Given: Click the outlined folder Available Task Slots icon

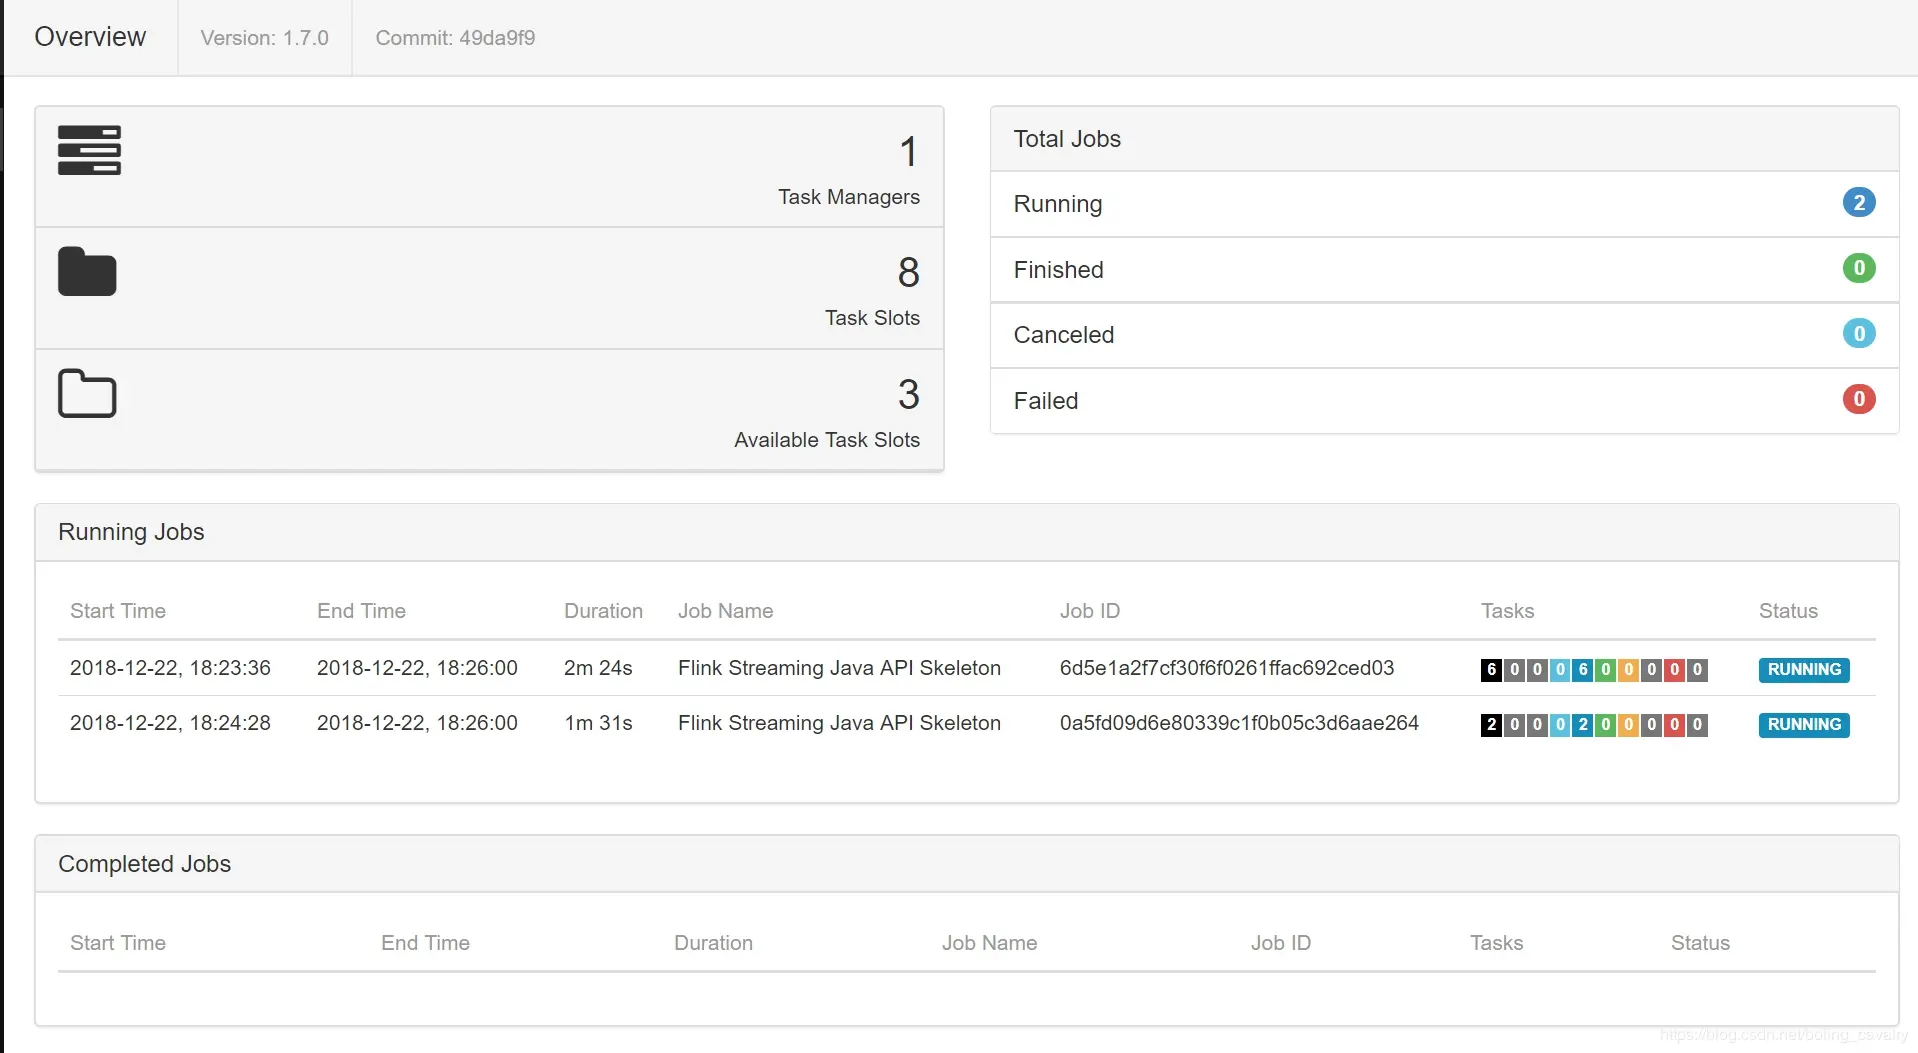Looking at the screenshot, I should (x=87, y=393).
